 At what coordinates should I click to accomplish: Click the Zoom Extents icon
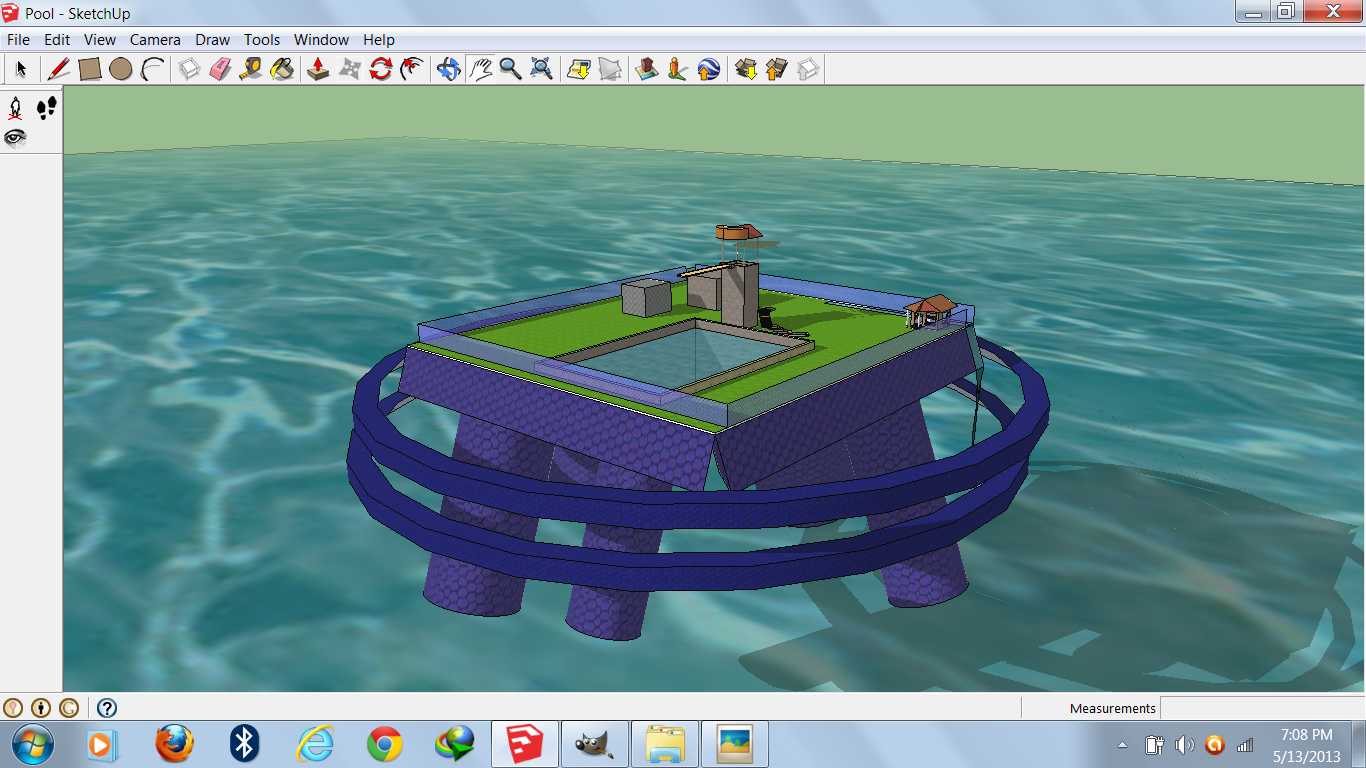point(541,69)
